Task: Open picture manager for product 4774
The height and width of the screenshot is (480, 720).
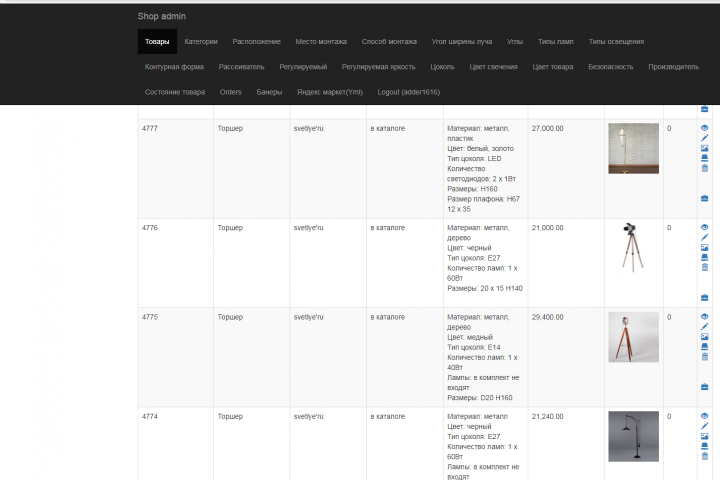Action: coord(704,436)
